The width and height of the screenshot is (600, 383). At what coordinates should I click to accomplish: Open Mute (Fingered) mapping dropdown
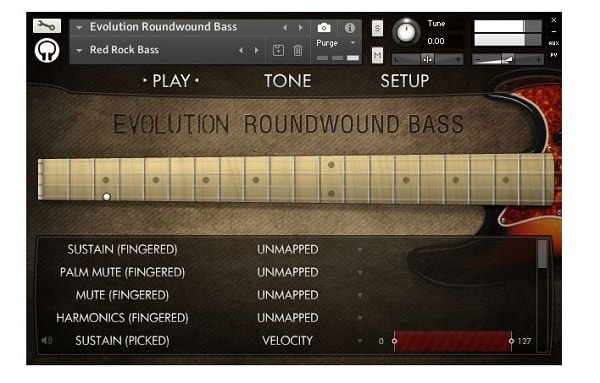point(360,295)
